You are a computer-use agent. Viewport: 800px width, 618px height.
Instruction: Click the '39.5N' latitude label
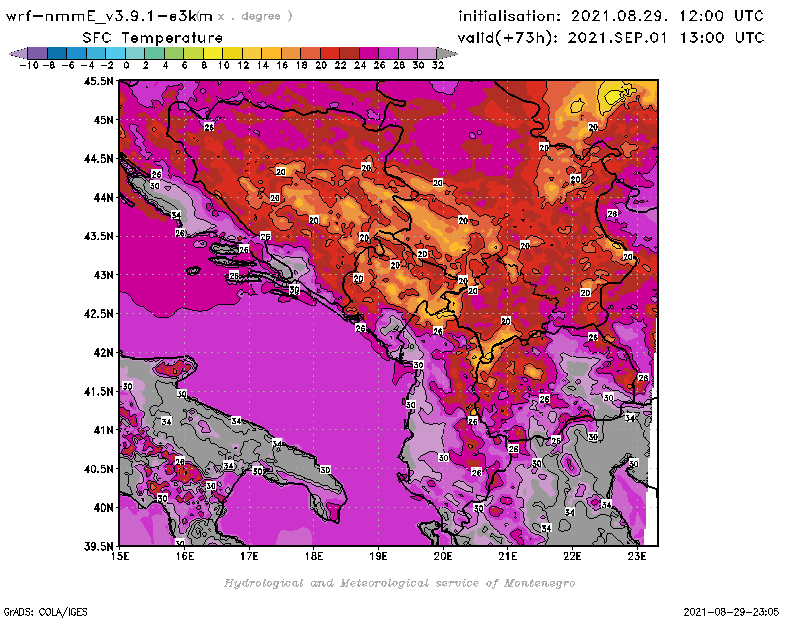99,547
